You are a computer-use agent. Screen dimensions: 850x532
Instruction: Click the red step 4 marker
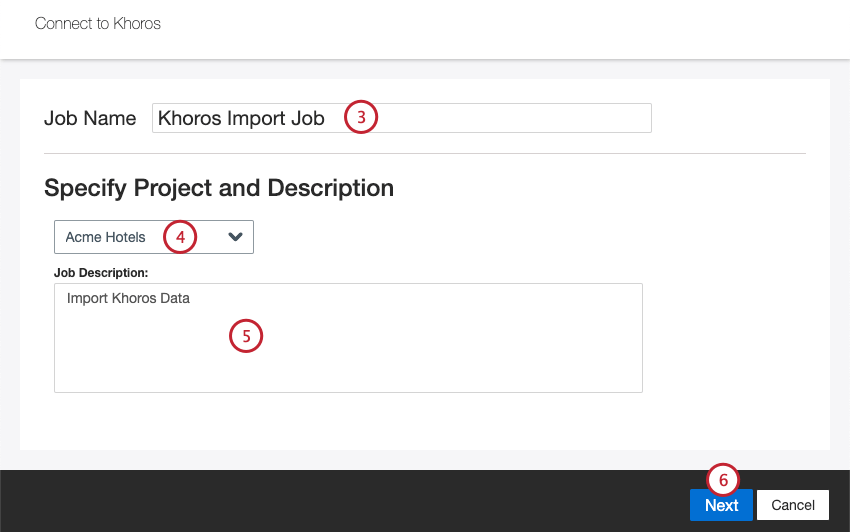pos(180,237)
